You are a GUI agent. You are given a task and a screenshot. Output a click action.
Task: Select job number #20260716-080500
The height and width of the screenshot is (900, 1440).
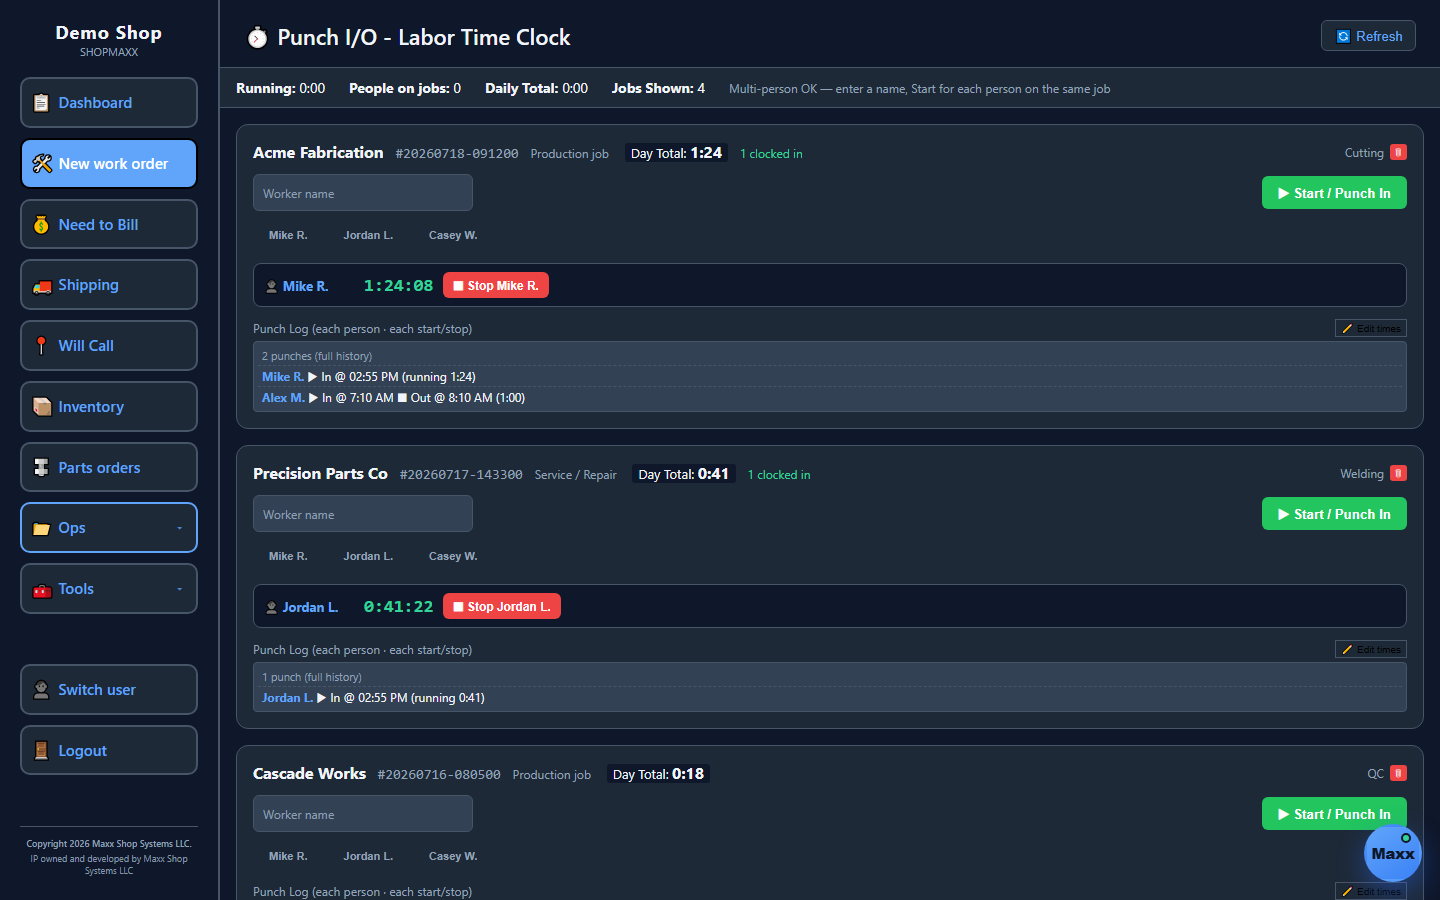point(439,775)
